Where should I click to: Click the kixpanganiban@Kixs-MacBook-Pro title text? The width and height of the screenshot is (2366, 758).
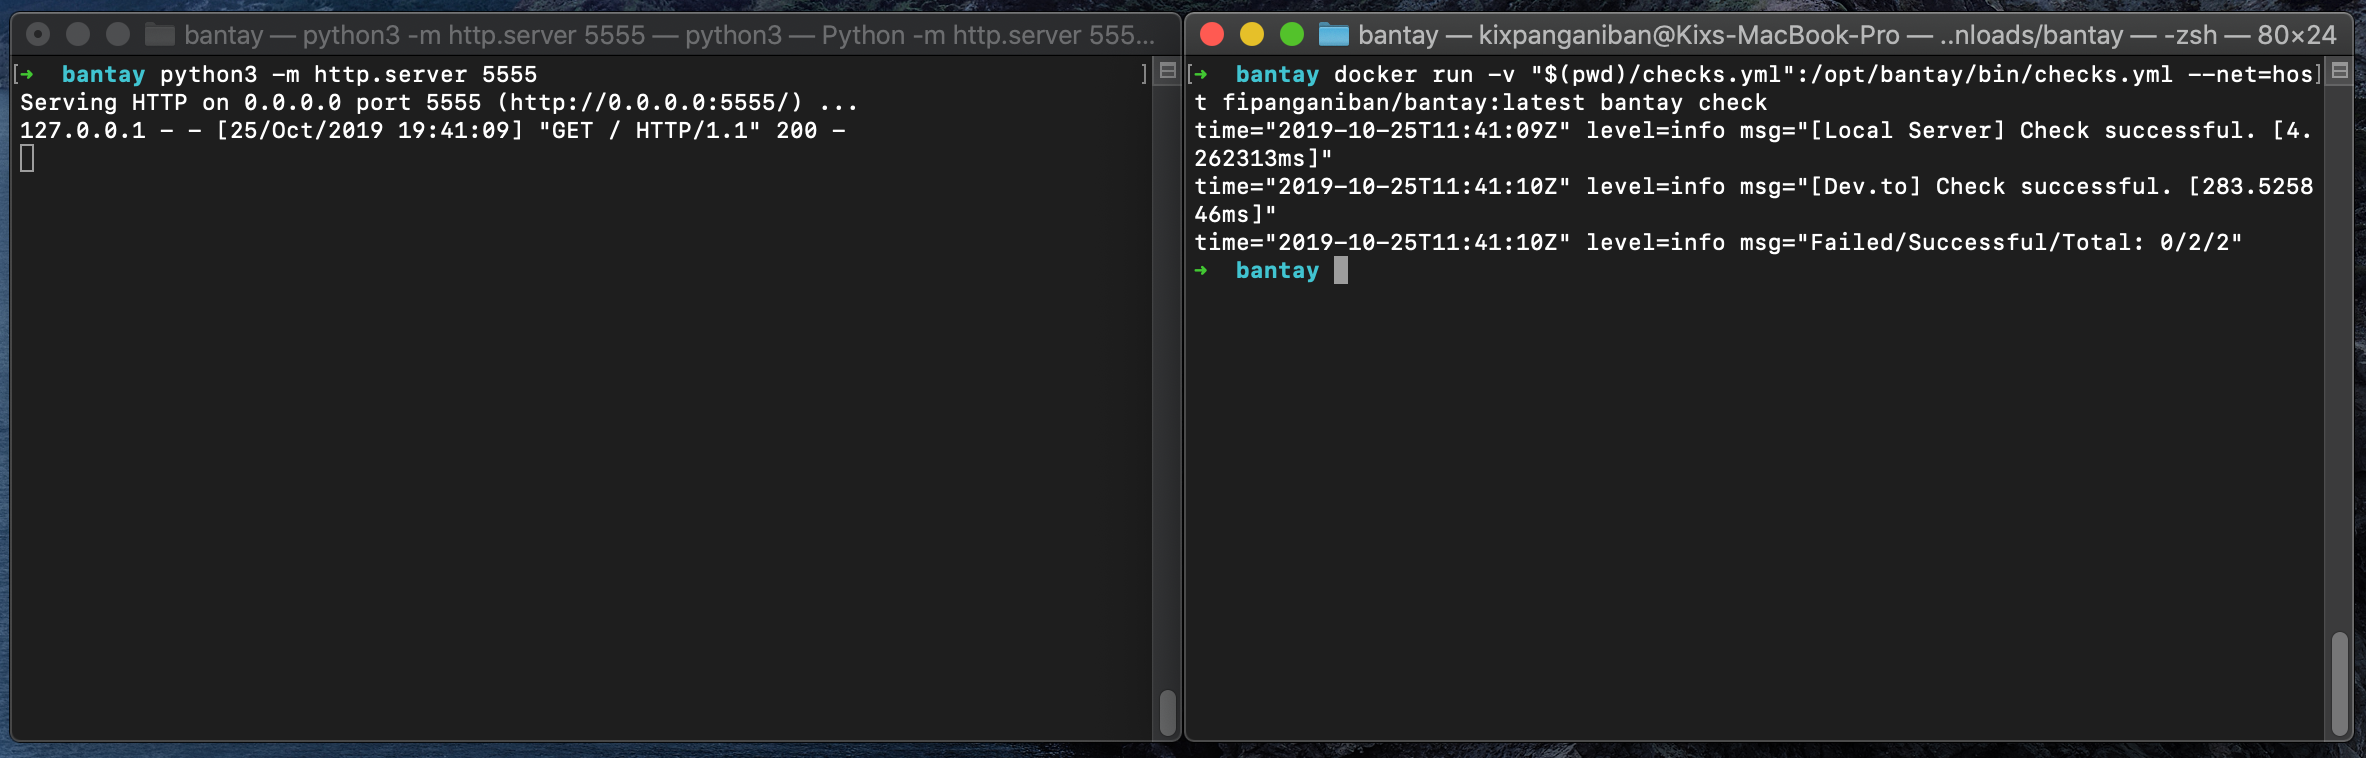pyautogui.click(x=1688, y=35)
